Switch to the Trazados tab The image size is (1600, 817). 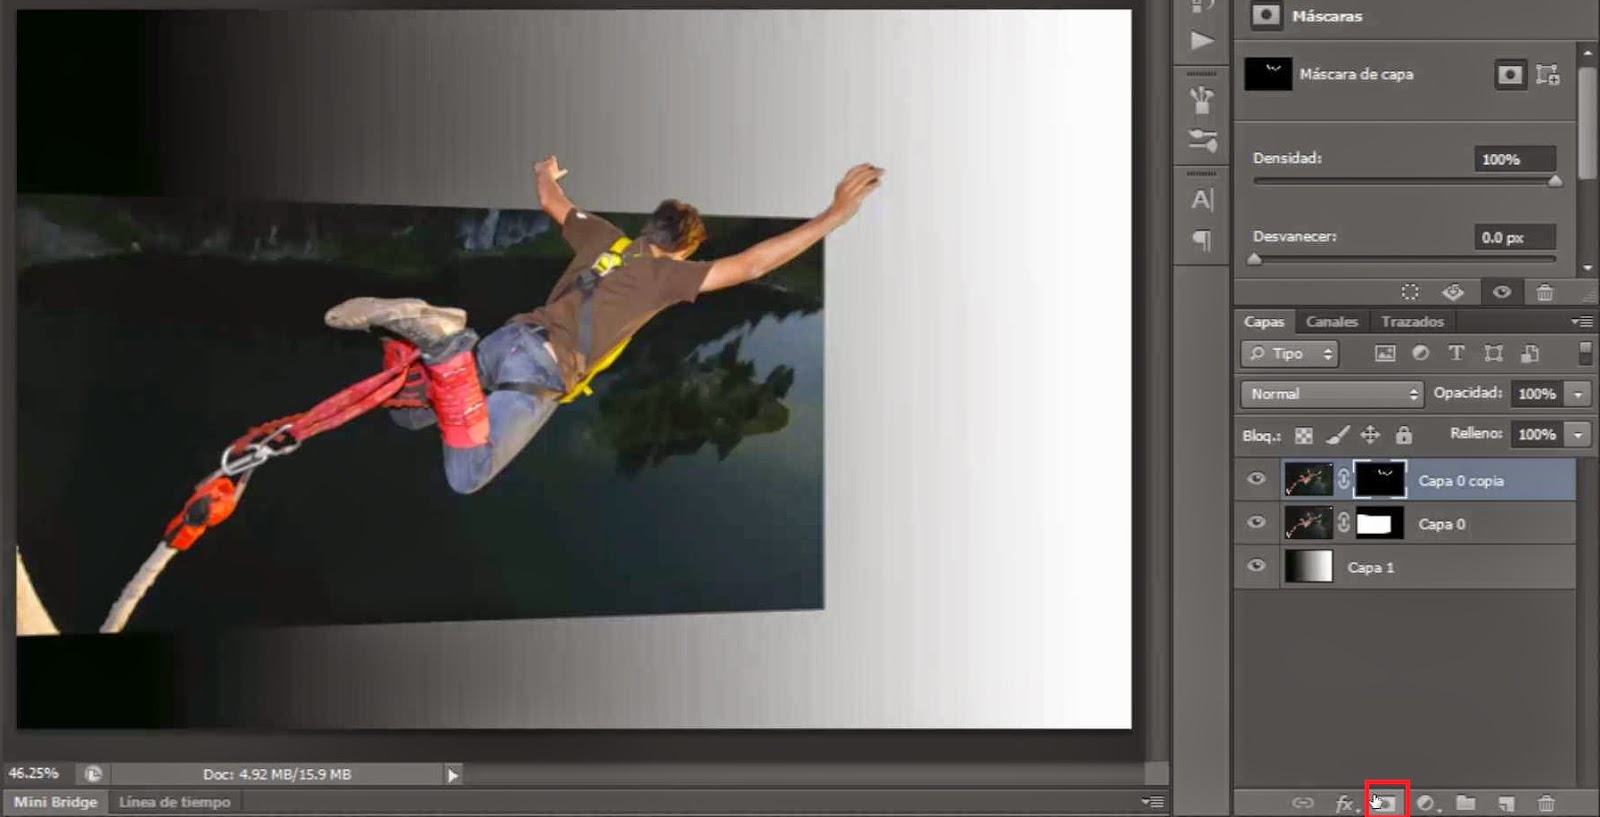pyautogui.click(x=1412, y=321)
